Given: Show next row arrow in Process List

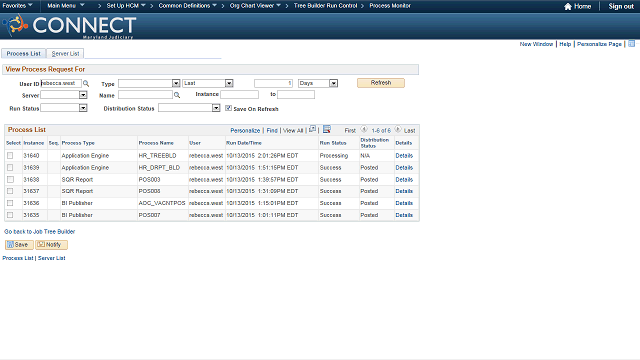Looking at the screenshot, I should [398, 129].
